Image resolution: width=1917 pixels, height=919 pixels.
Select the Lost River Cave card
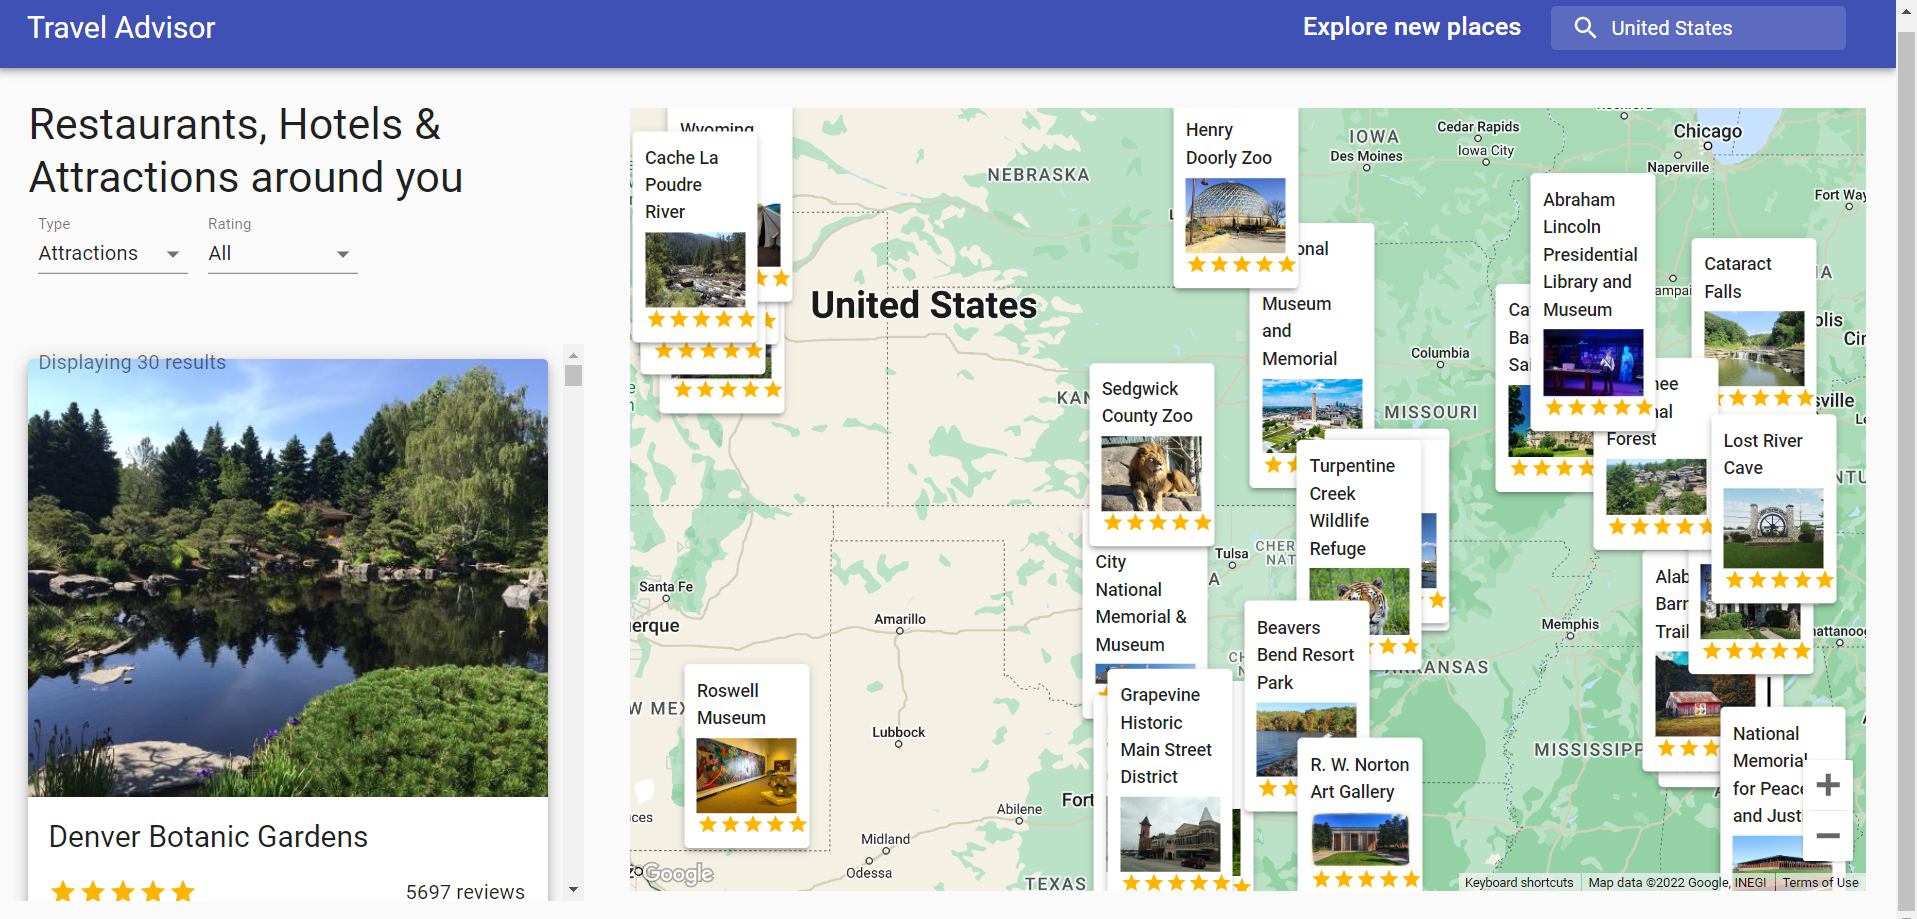1773,508
